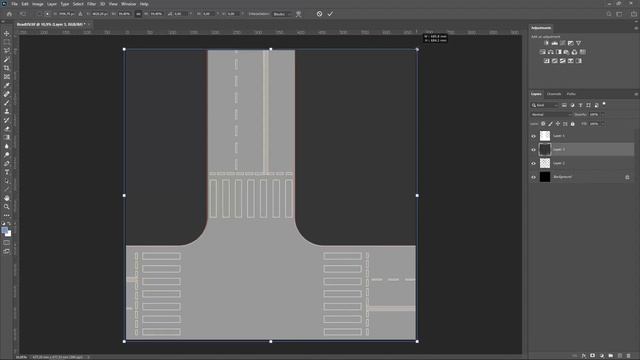Open the Fill slider dropdown
The height and width of the screenshot is (360, 640).
[602, 124]
